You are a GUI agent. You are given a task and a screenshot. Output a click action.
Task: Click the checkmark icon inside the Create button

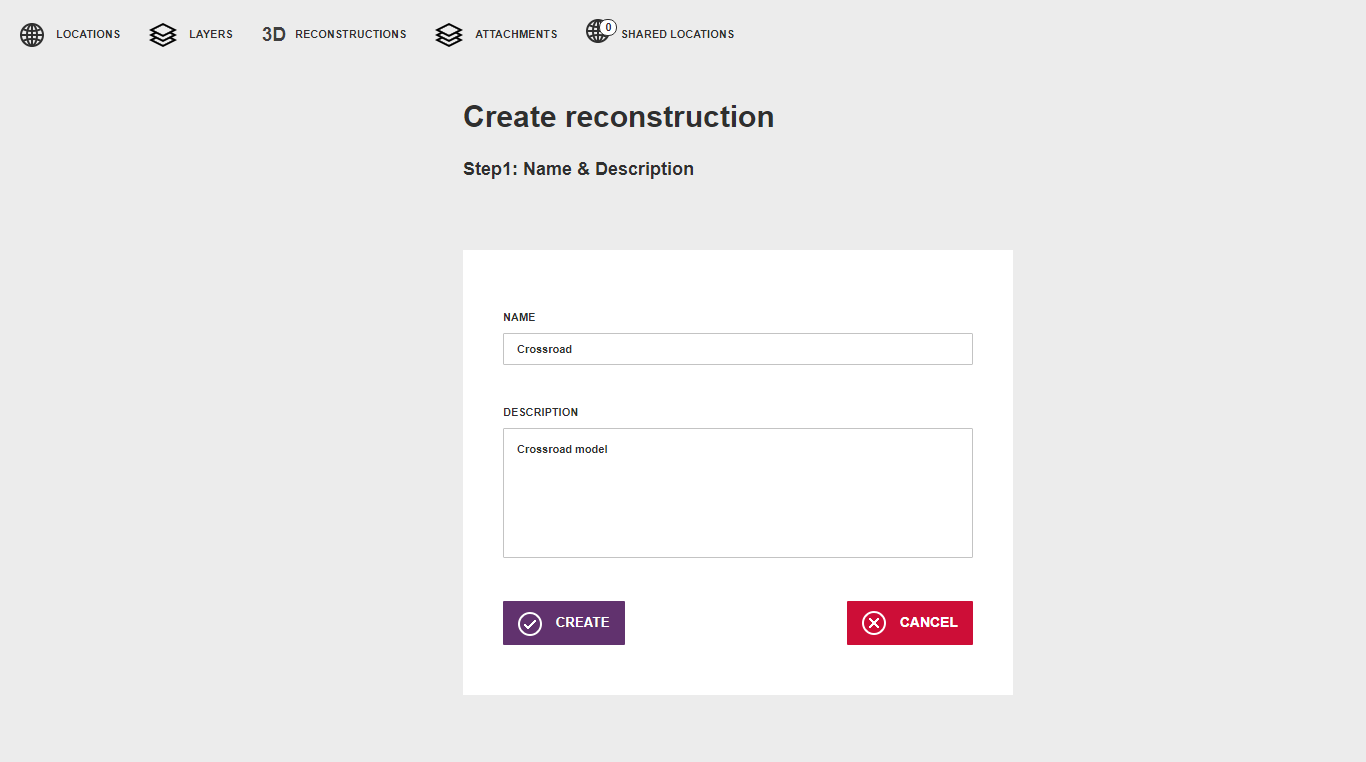(530, 623)
